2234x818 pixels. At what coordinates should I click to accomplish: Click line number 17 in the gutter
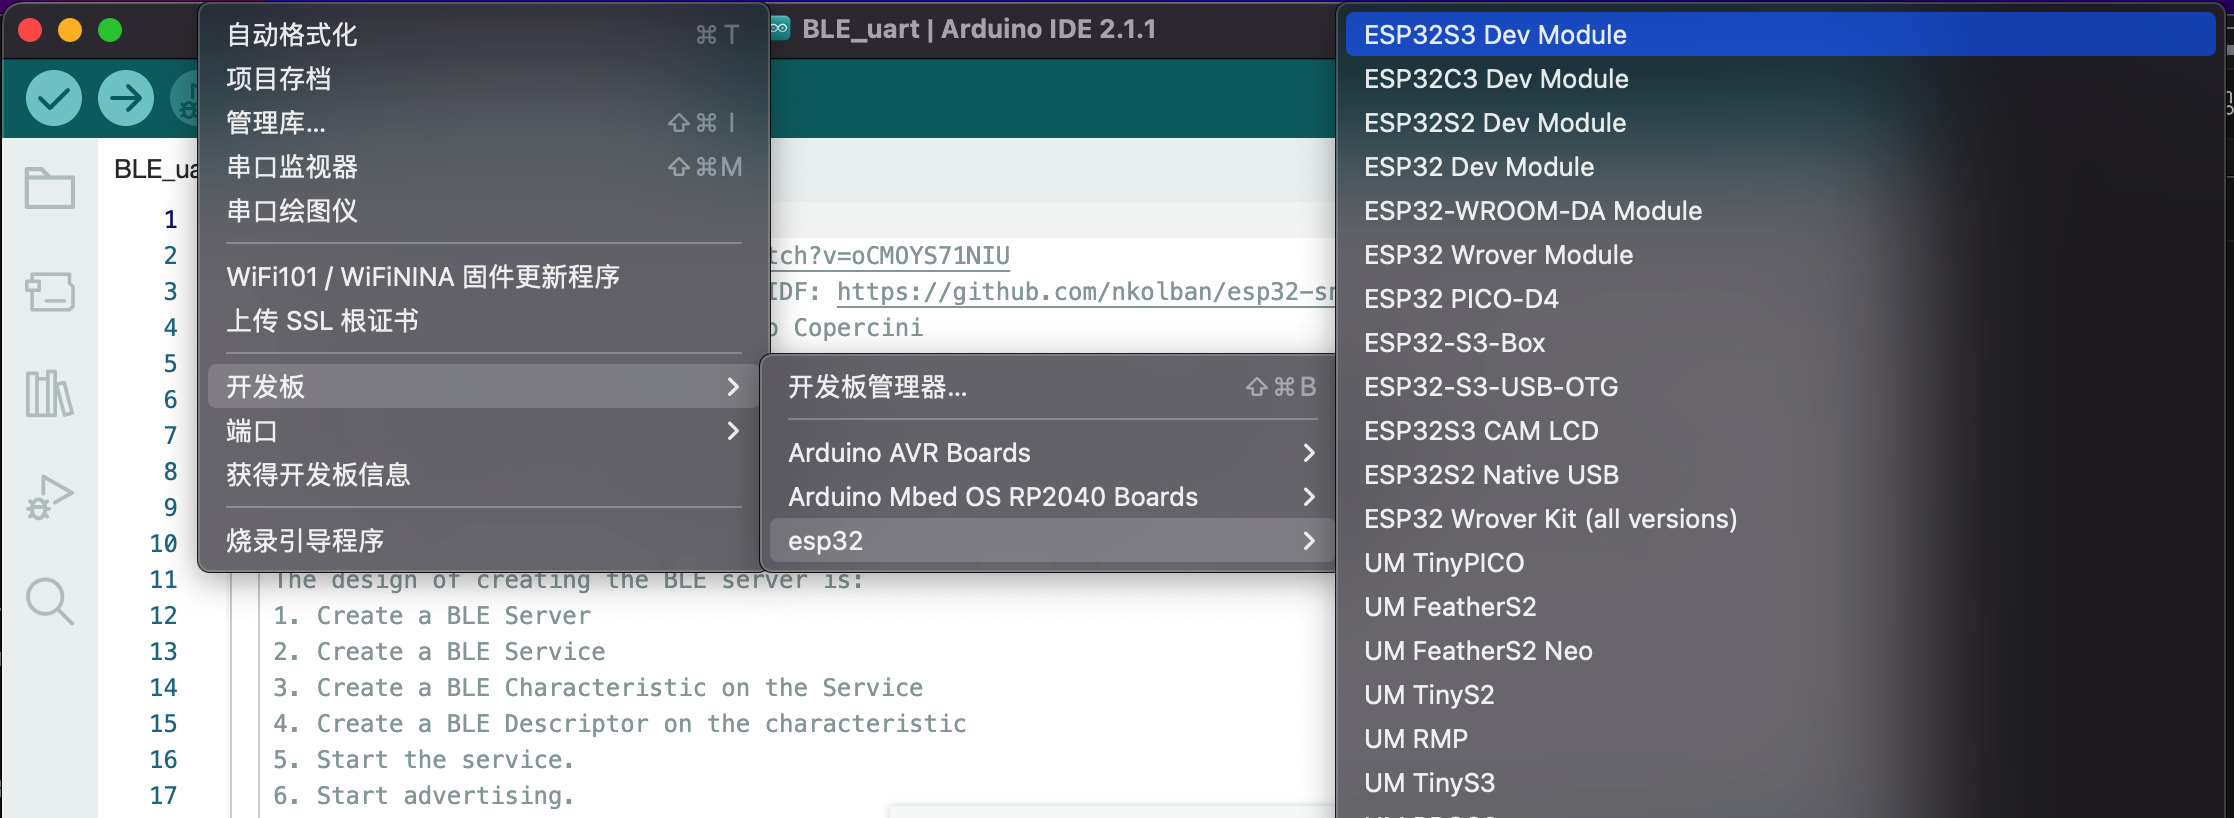[x=163, y=795]
